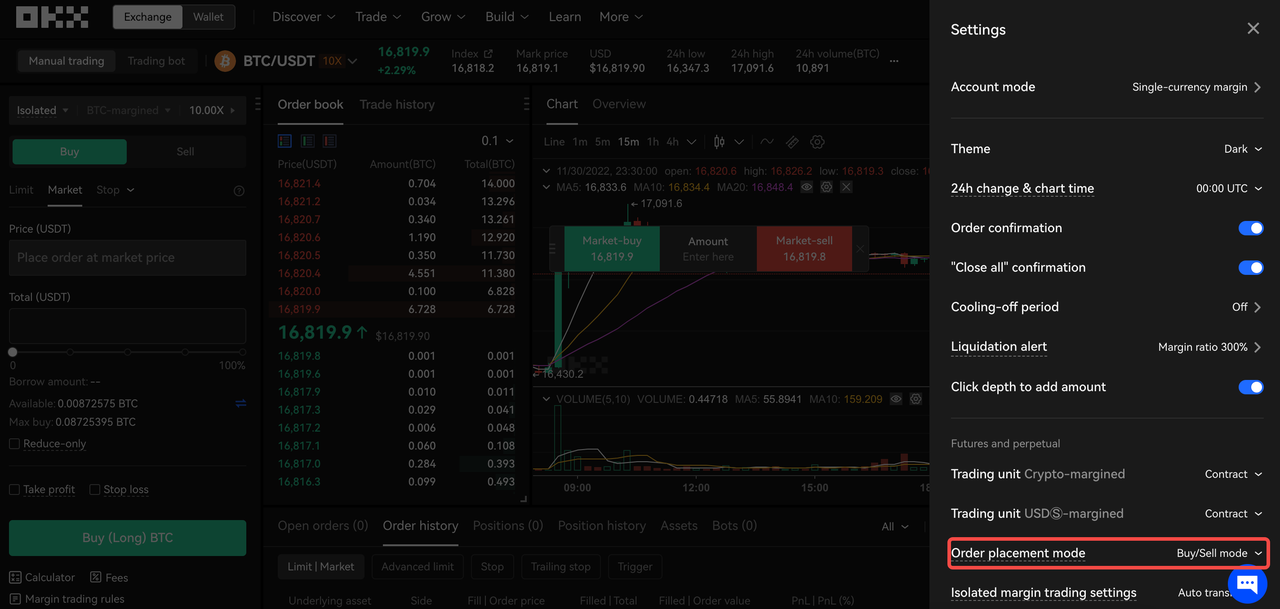The height and width of the screenshot is (609, 1280).
Task: Open the Positions tab
Action: (x=507, y=525)
